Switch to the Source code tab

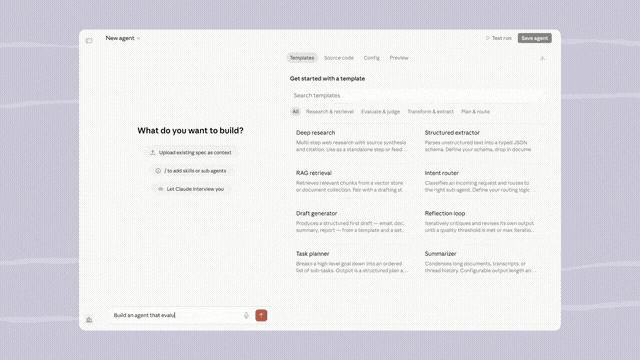pos(339,58)
